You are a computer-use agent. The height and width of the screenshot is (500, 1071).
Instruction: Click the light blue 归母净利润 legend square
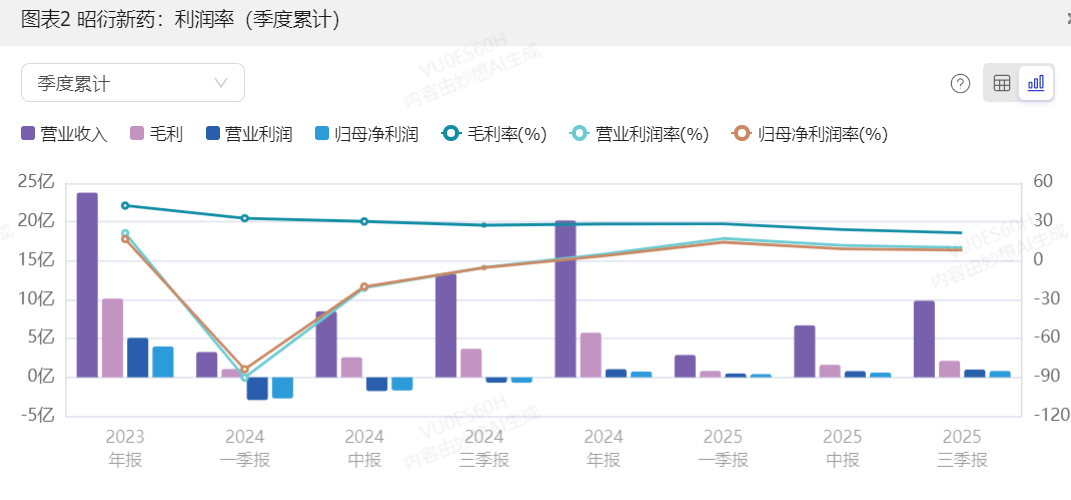pyautogui.click(x=322, y=133)
